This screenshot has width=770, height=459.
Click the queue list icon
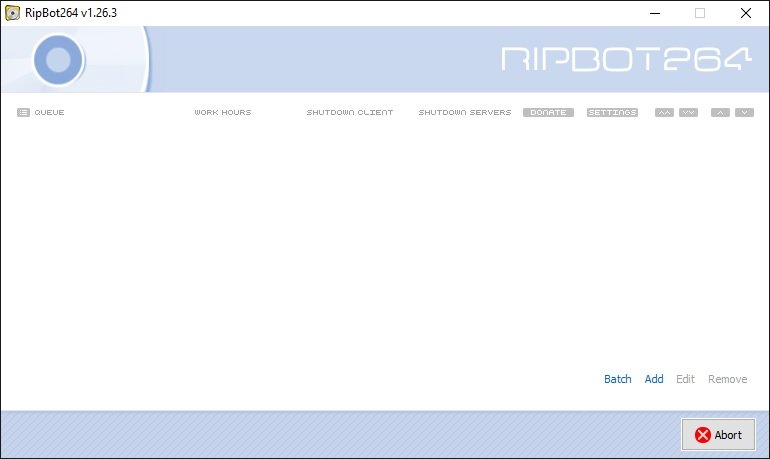tap(23, 113)
